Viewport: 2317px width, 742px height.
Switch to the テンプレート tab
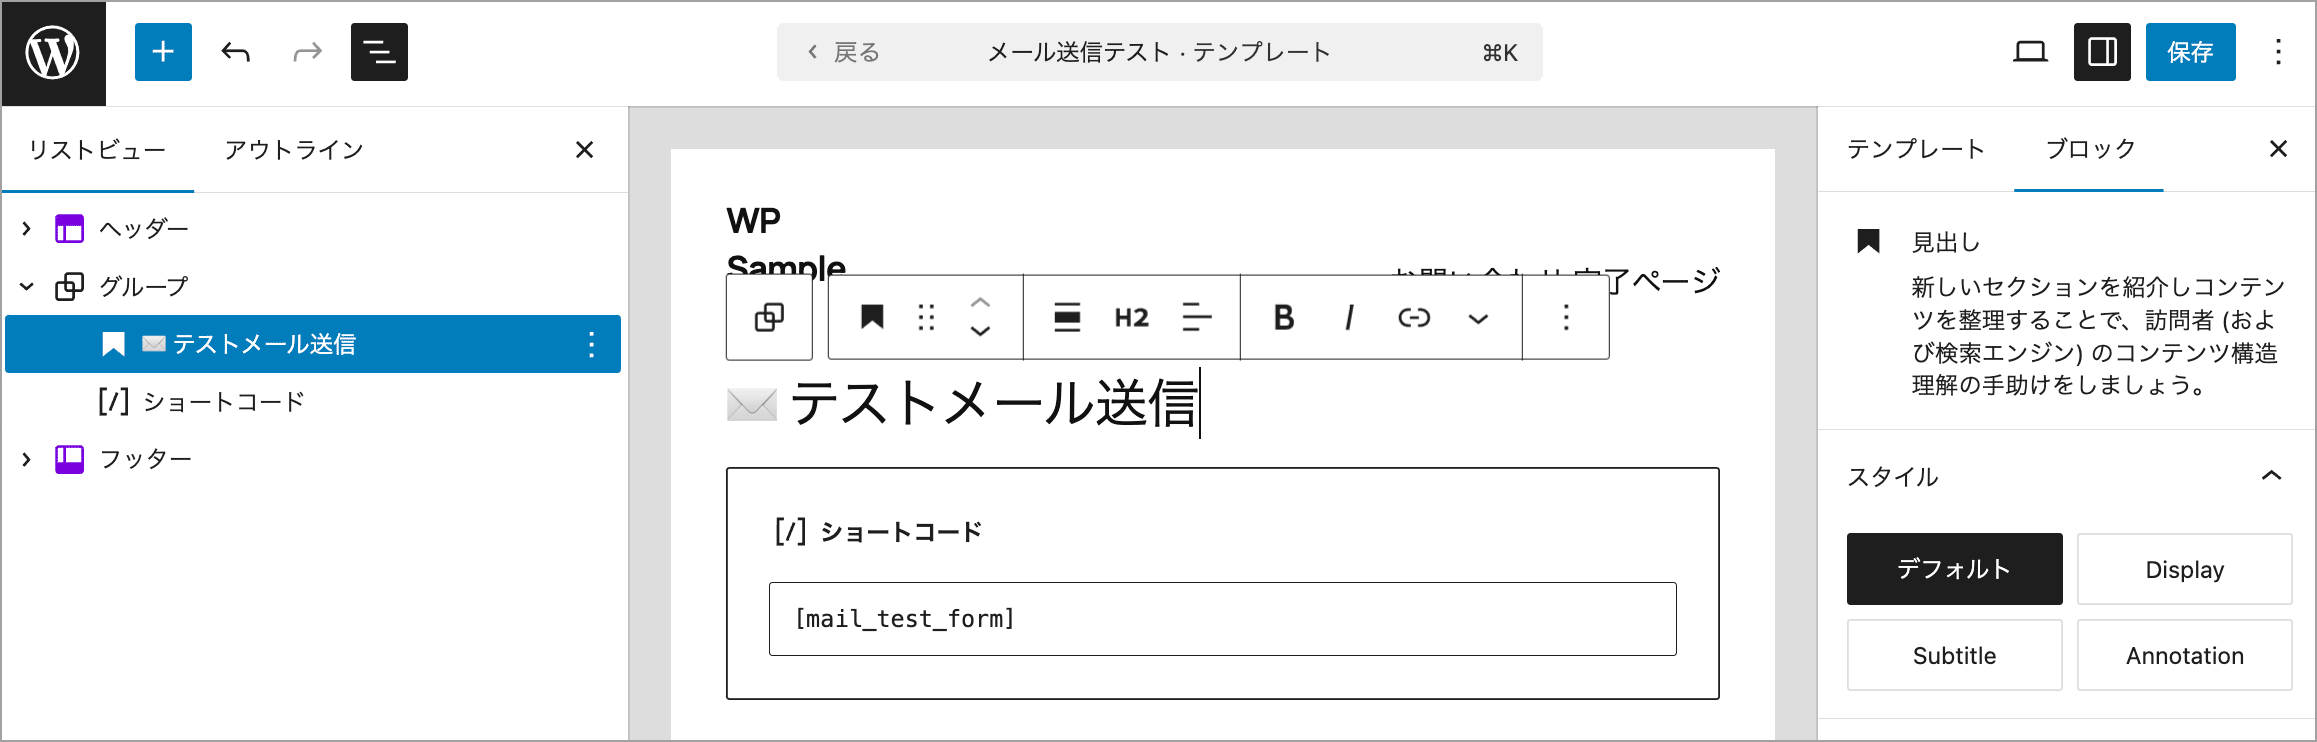1915,149
